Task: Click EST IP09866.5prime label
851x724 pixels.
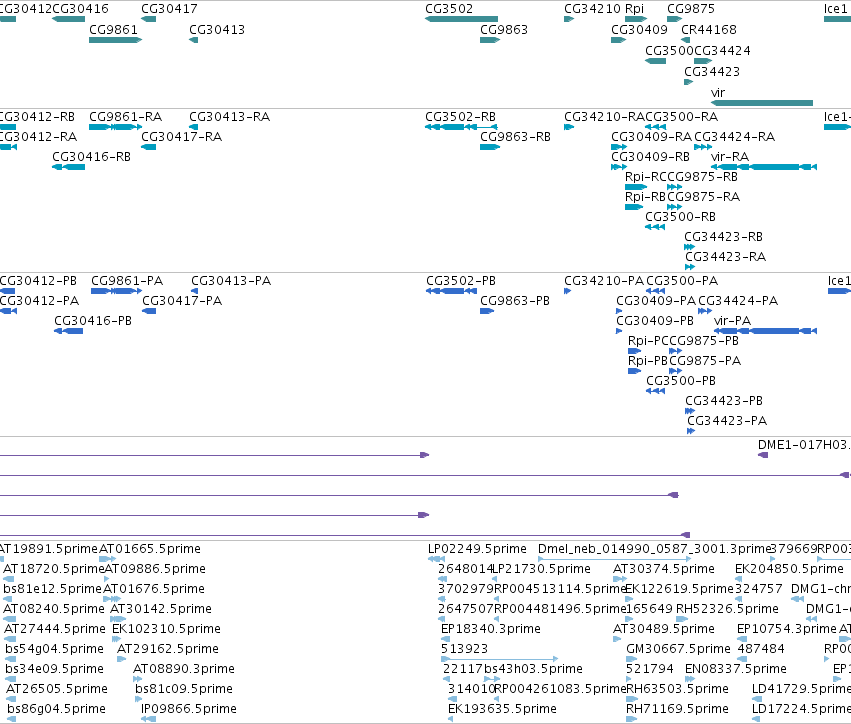Action: (x=189, y=708)
